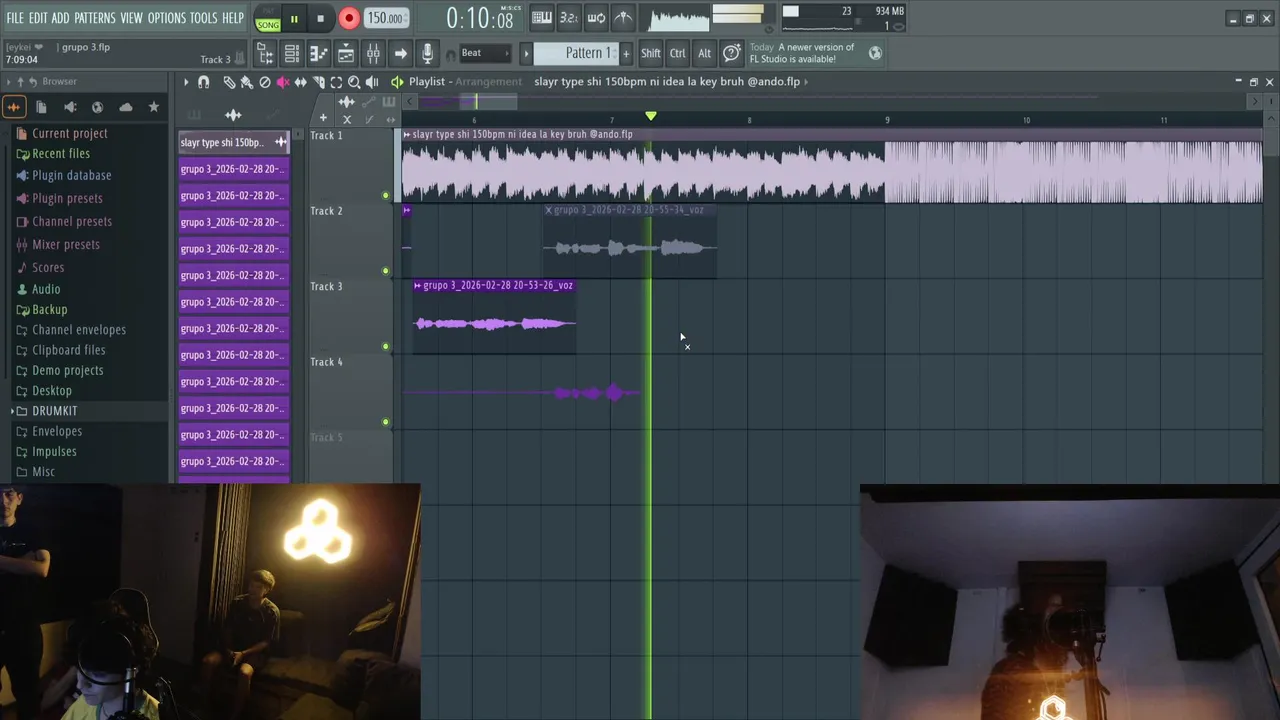This screenshot has width=1280, height=720.
Task: Stop playback with the stop button
Action: tap(320, 18)
